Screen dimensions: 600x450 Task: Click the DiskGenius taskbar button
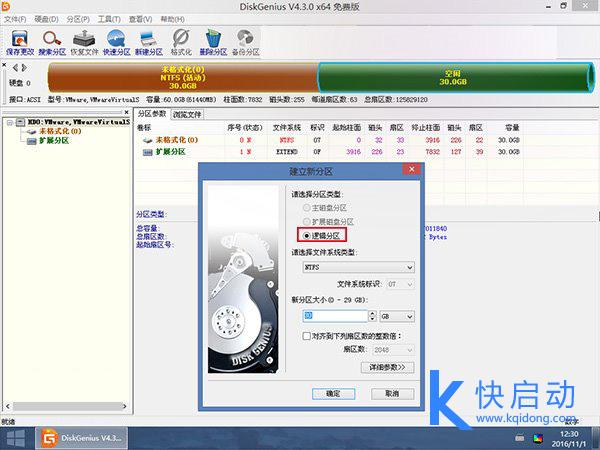(82, 438)
